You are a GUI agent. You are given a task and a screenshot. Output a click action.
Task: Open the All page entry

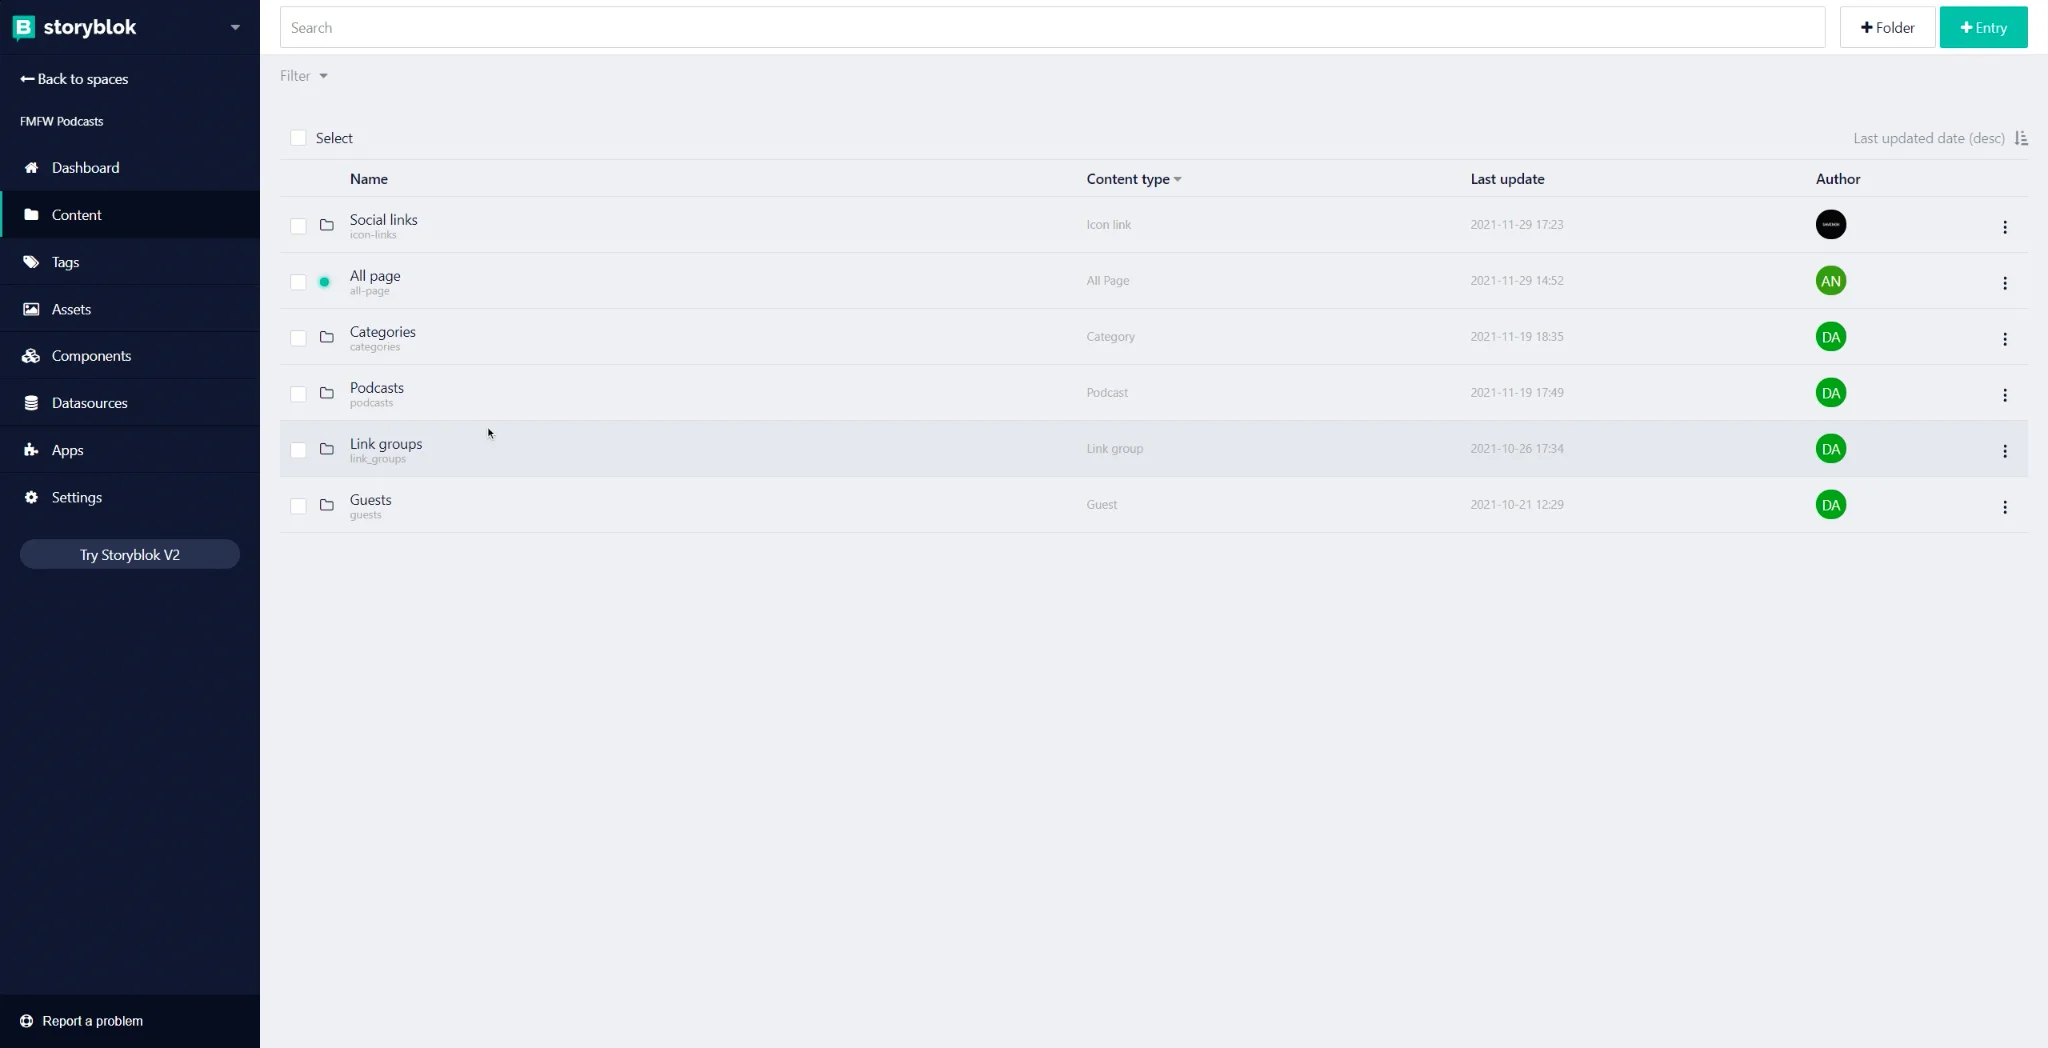[x=375, y=276]
